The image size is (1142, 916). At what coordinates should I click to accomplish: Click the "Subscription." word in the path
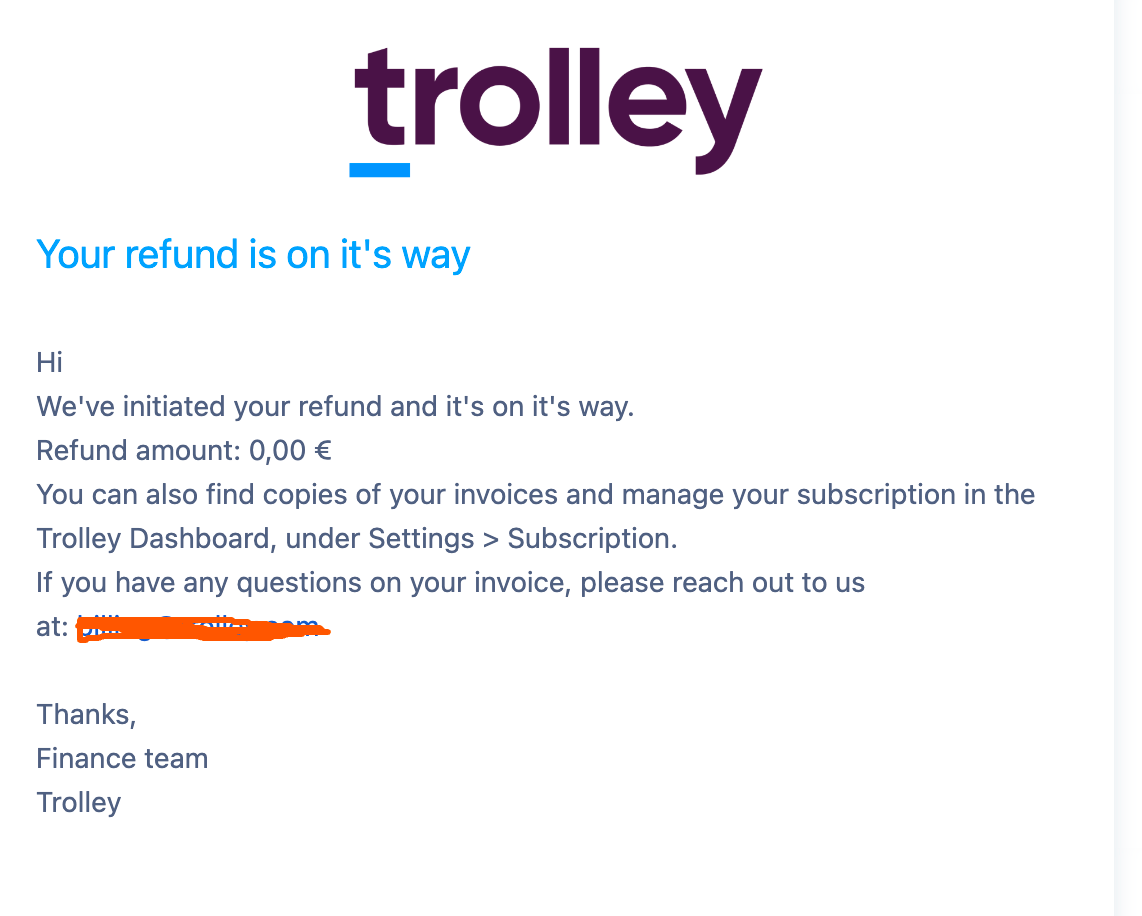pyautogui.click(x=592, y=539)
